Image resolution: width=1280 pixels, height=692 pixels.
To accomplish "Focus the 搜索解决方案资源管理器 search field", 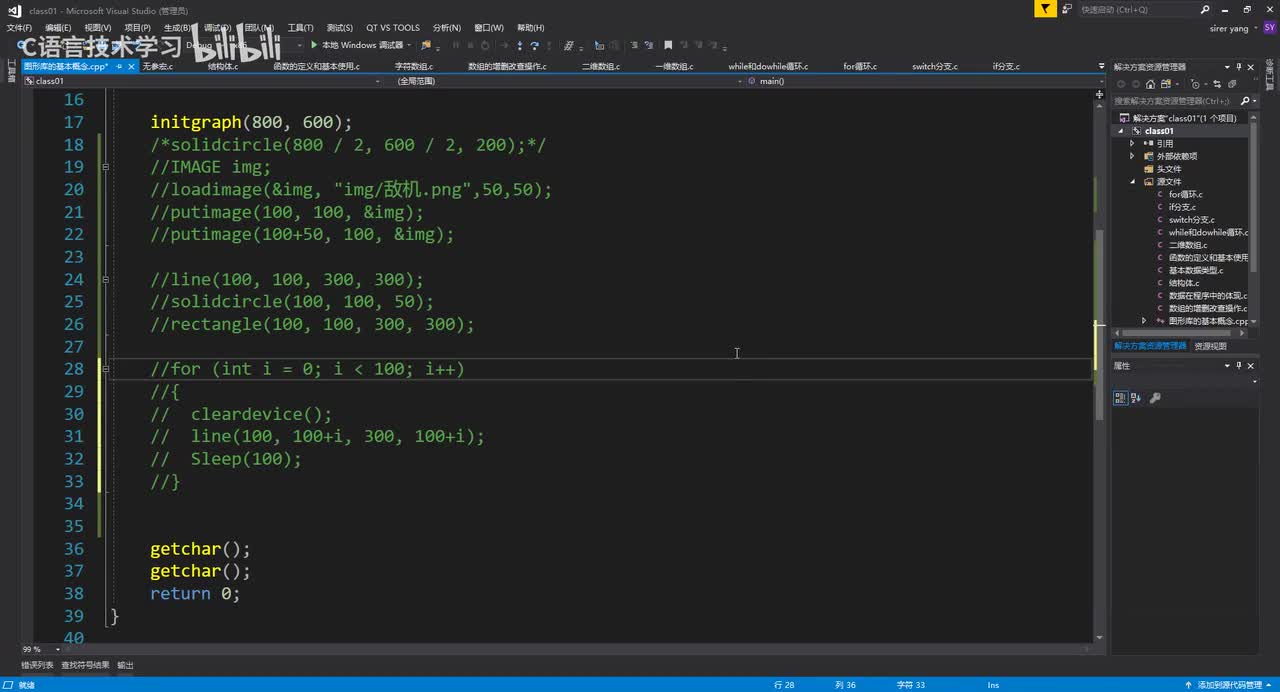I will (1176, 101).
